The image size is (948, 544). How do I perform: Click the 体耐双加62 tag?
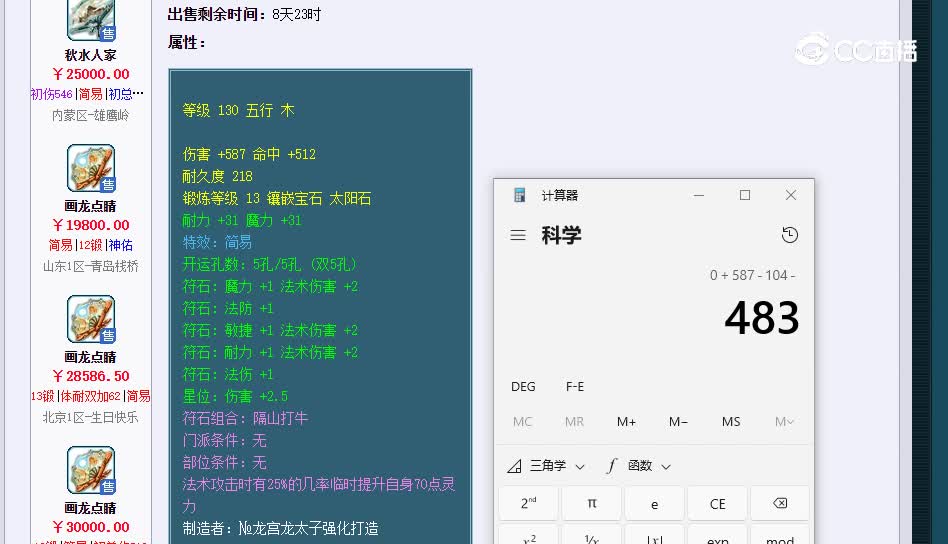coord(91,397)
